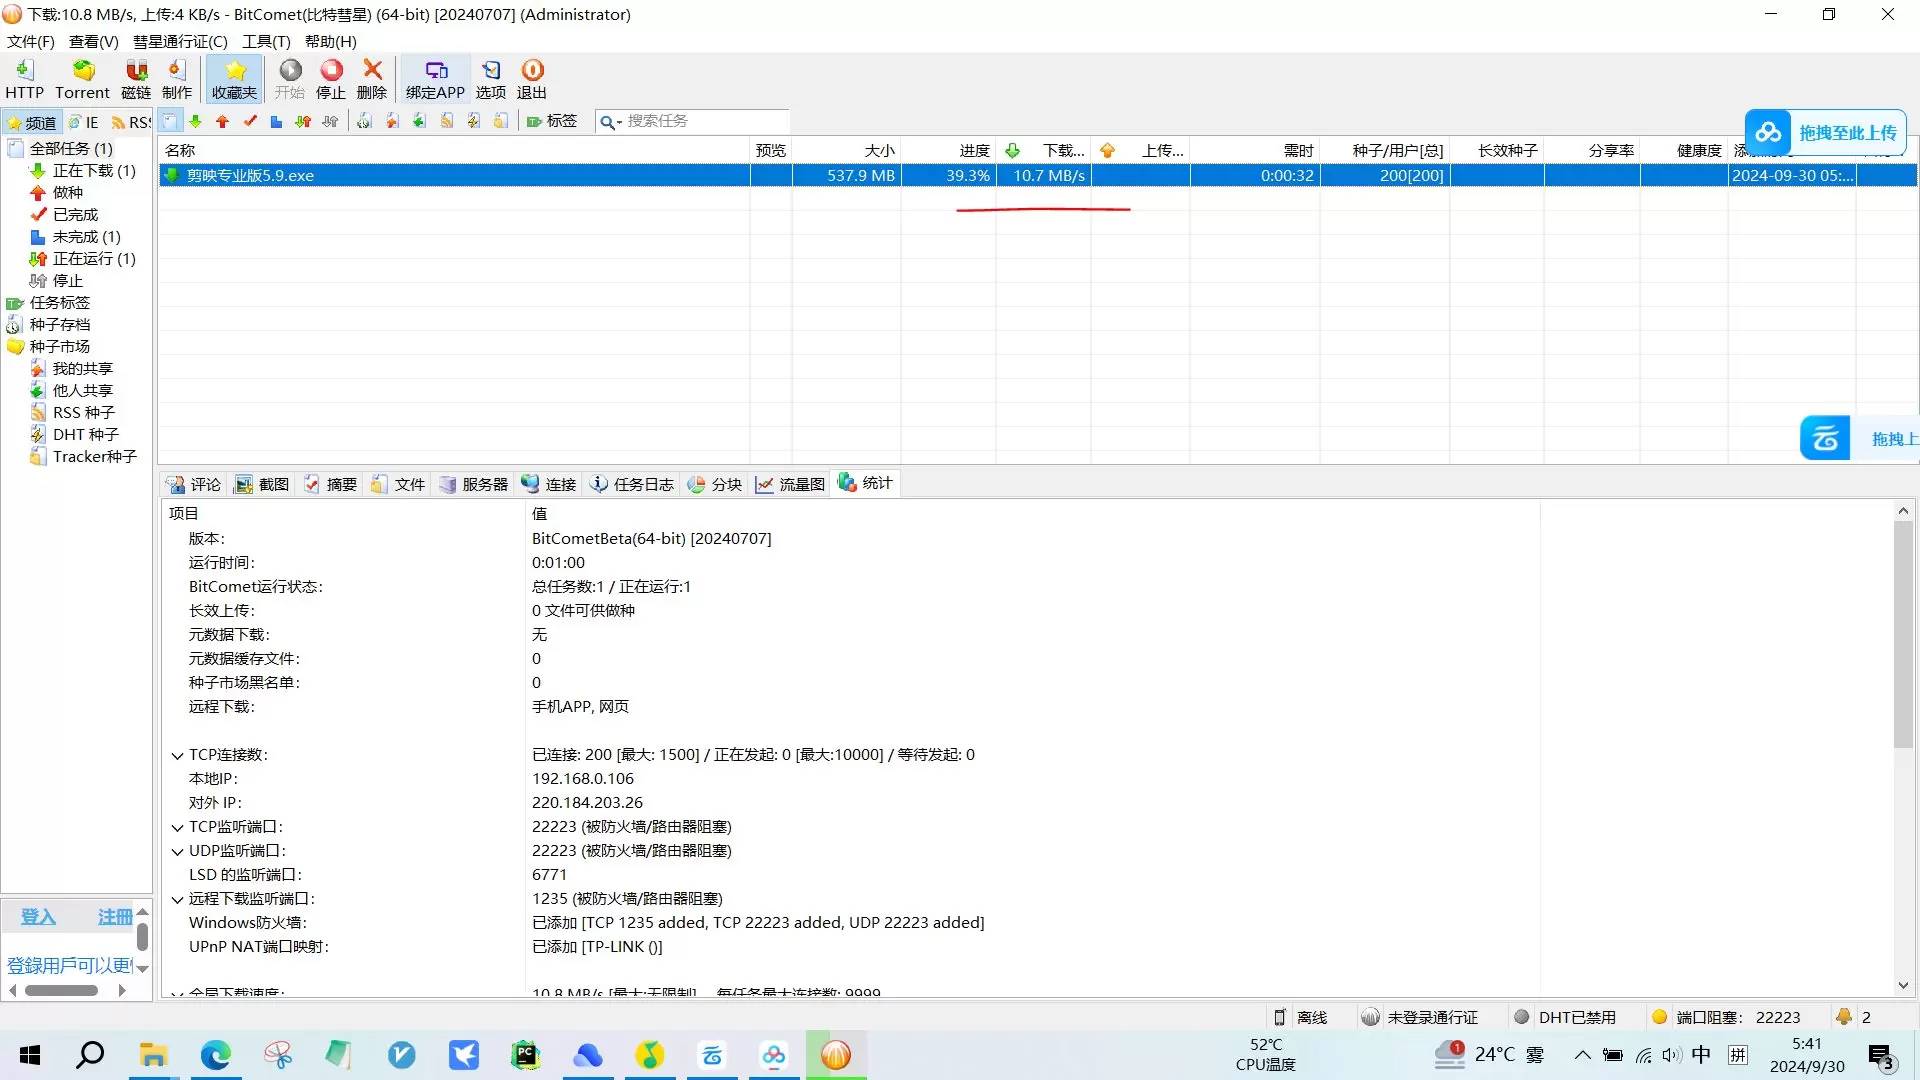Select 正在运行 (1) in sidebar
The width and height of the screenshot is (1920, 1080).
click(x=94, y=259)
